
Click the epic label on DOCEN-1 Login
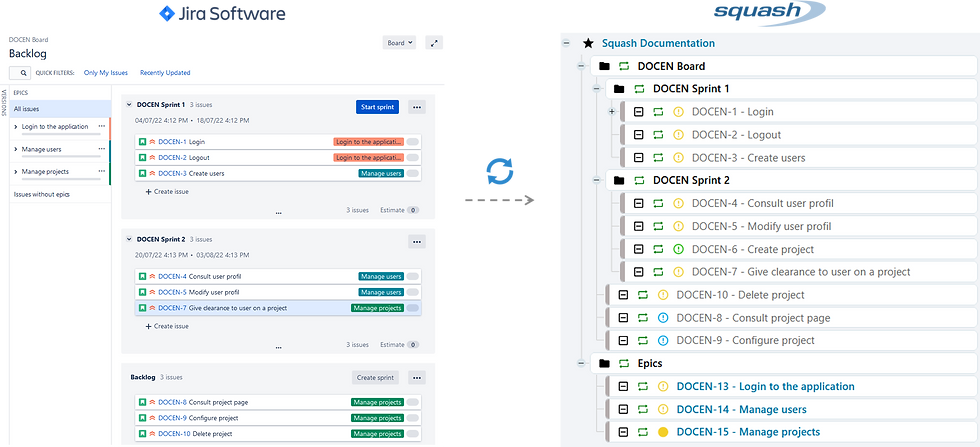coord(369,142)
